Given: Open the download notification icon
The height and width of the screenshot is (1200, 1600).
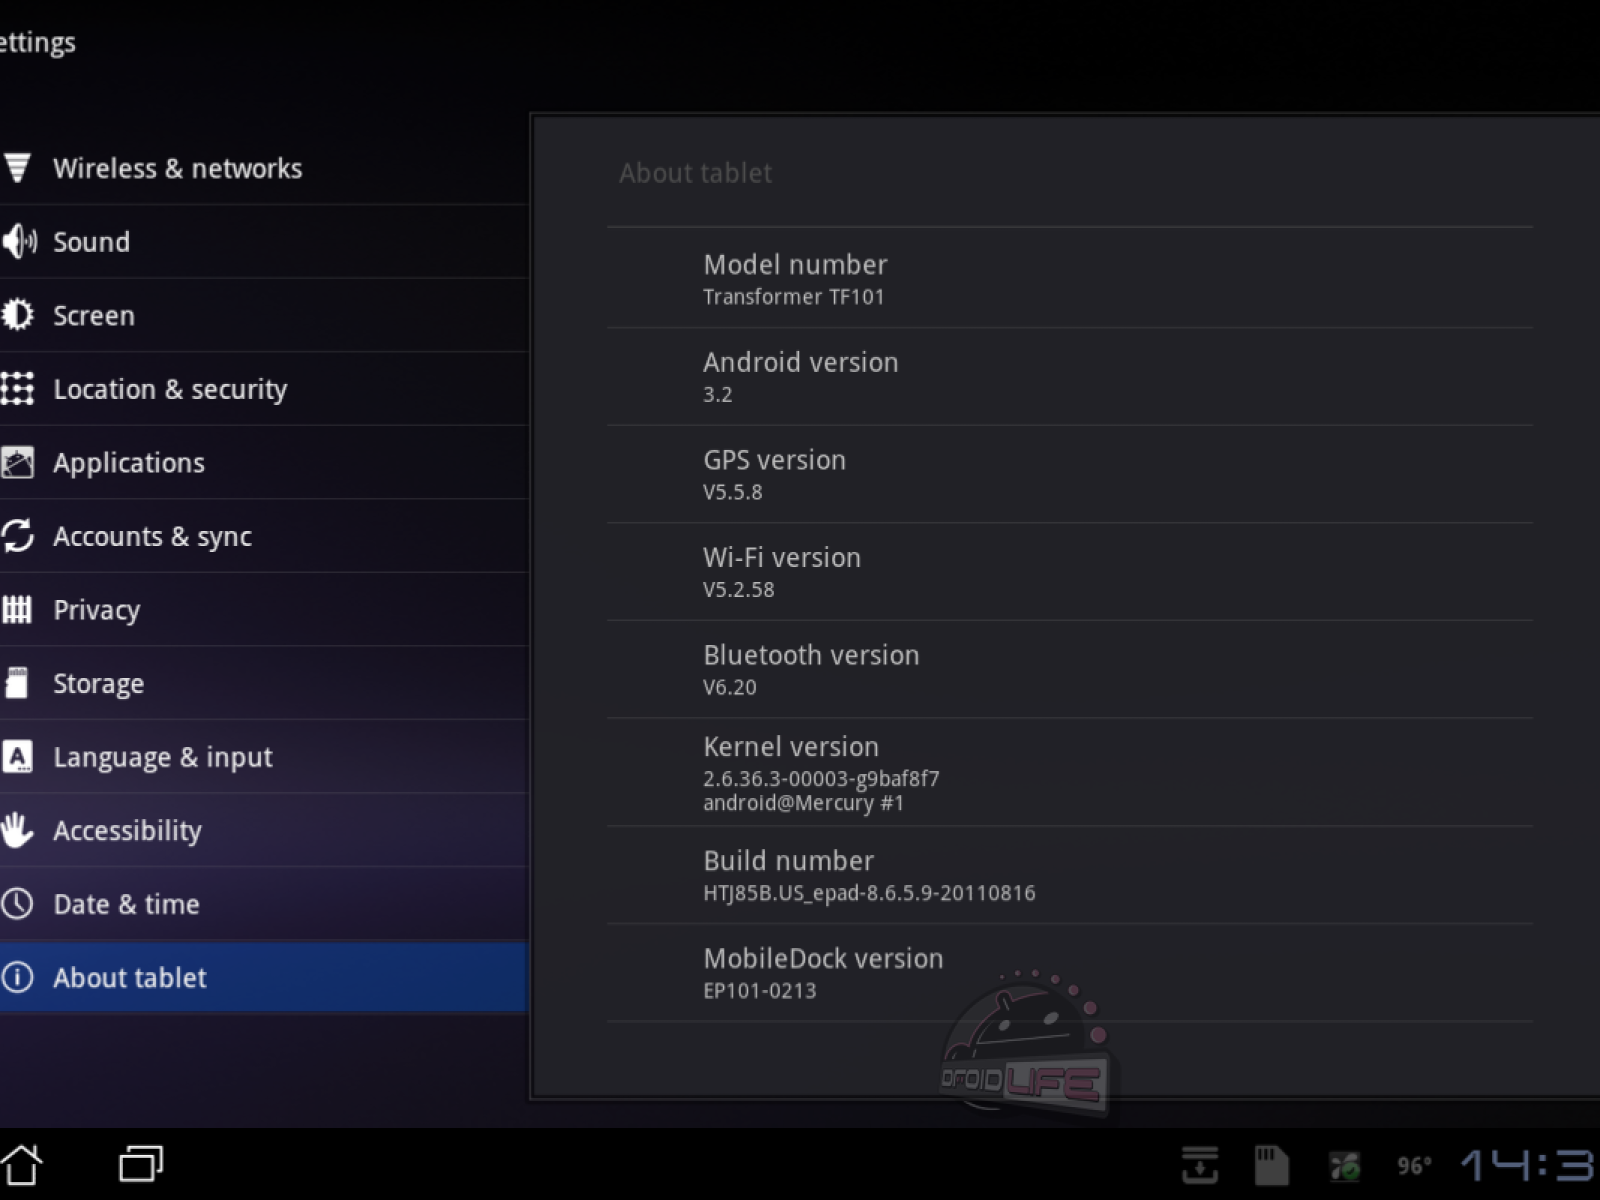Looking at the screenshot, I should tap(1199, 1165).
